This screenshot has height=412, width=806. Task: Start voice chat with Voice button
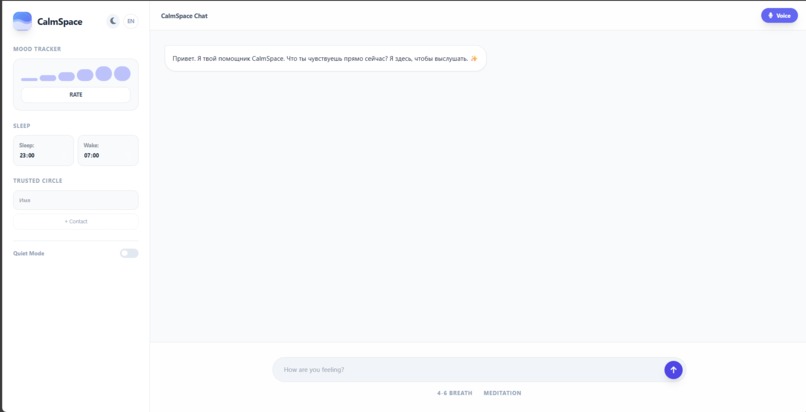pos(779,16)
